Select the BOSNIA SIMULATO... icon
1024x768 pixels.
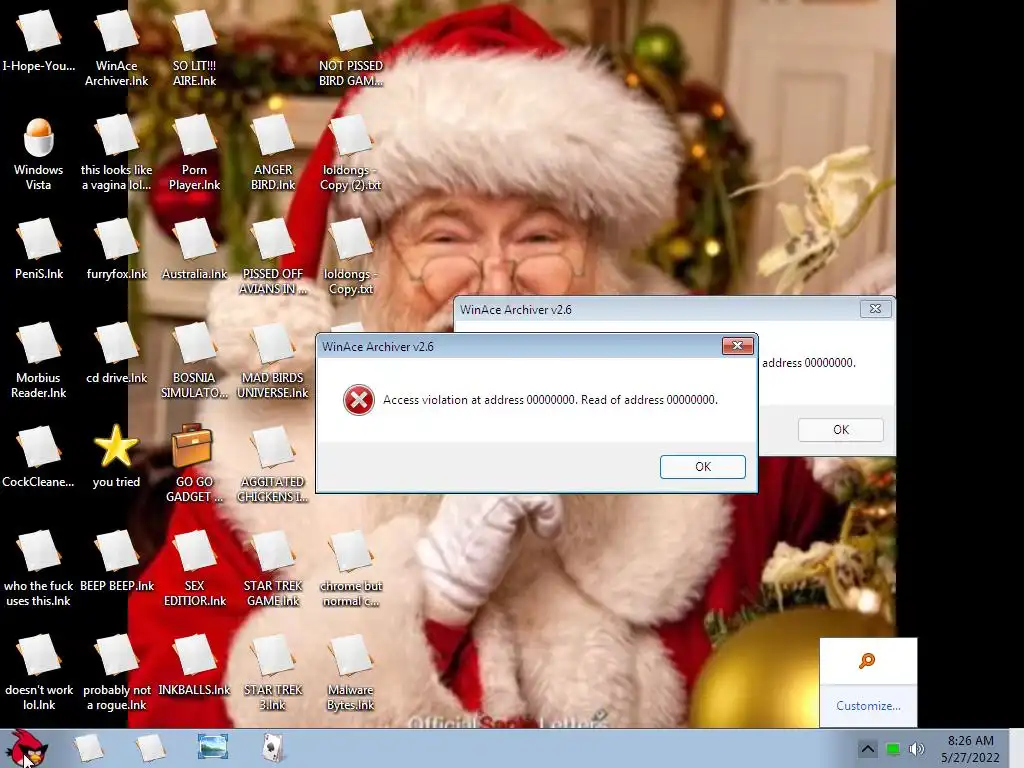194,361
